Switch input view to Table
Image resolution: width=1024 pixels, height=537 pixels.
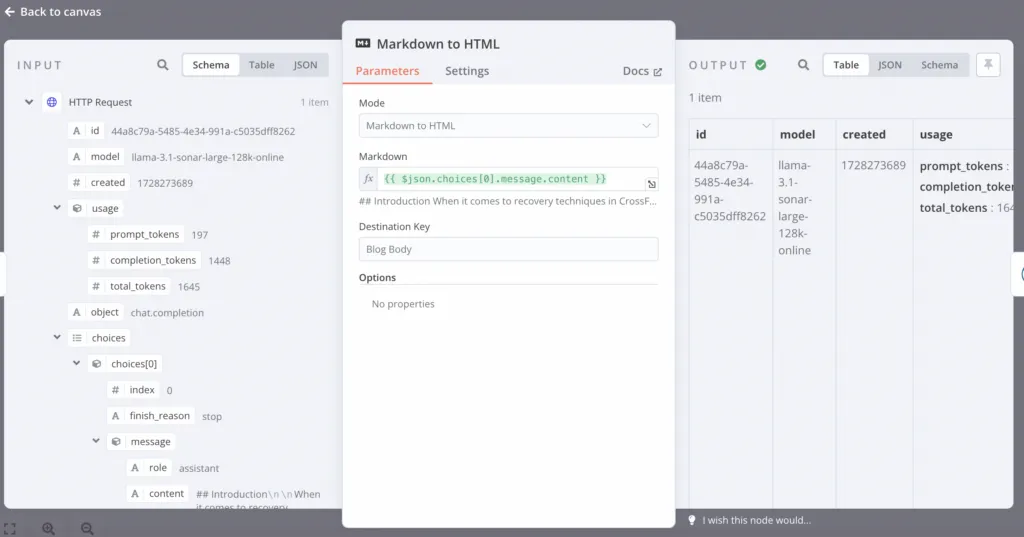(262, 65)
